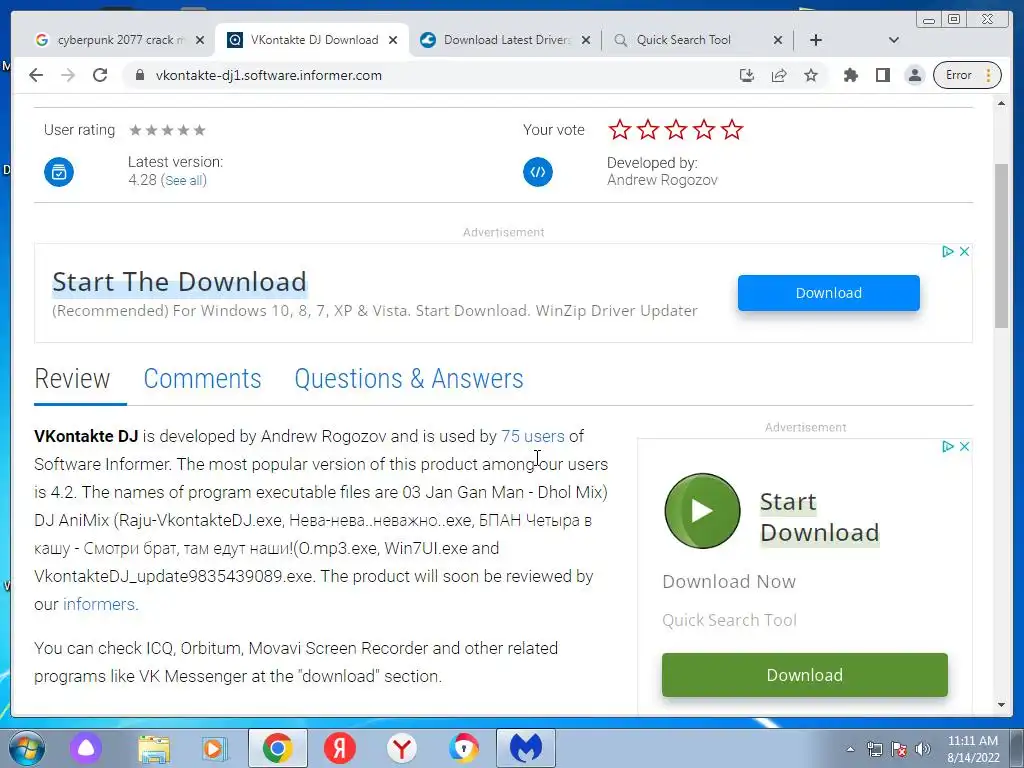Click the blue developer code icon
Viewport: 1024px width, 768px height.
pos(537,172)
